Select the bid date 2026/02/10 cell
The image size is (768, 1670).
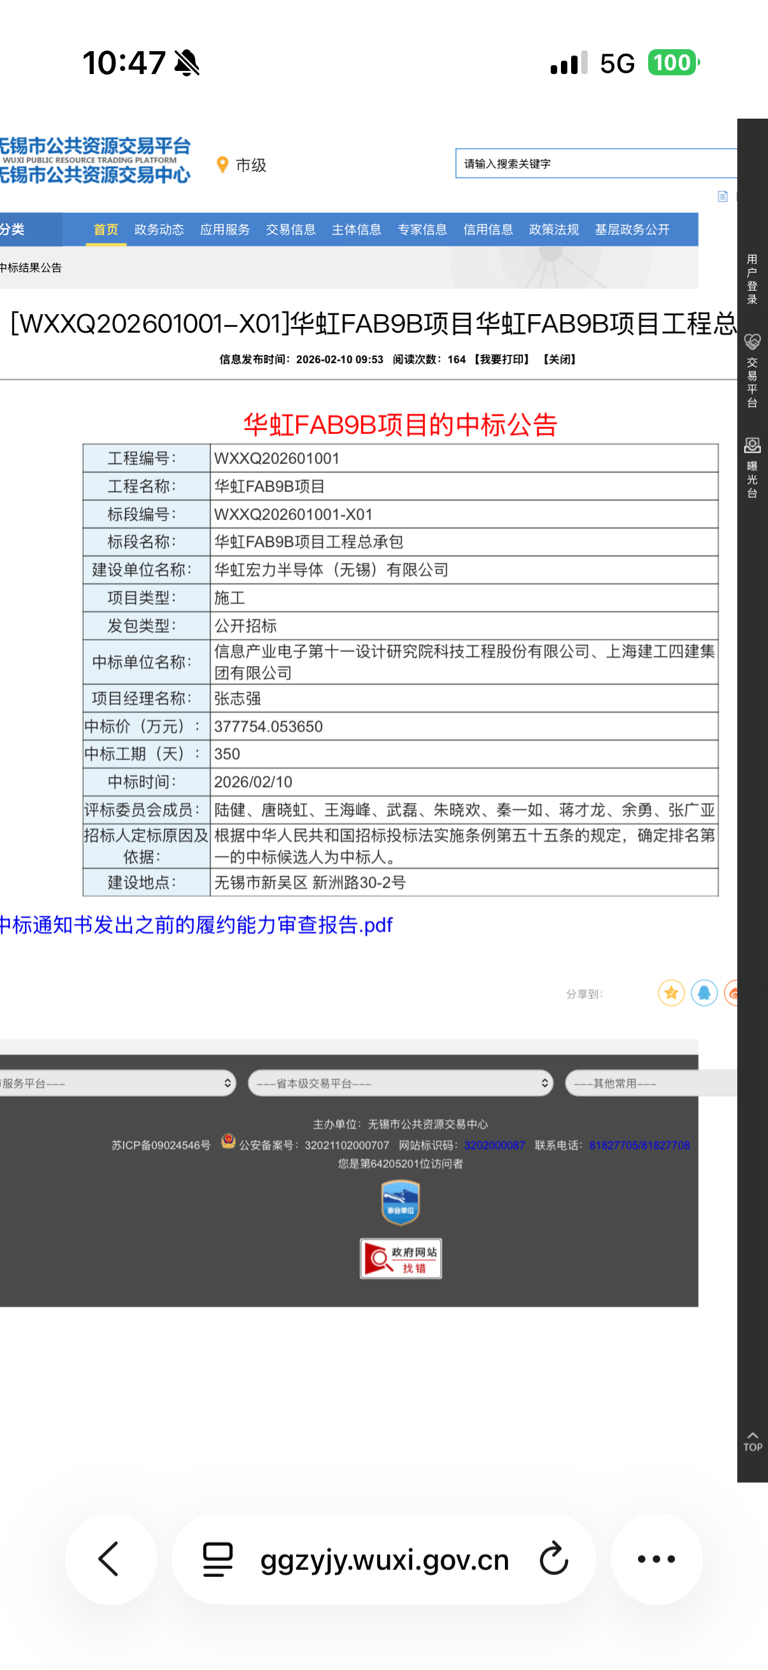(x=464, y=782)
